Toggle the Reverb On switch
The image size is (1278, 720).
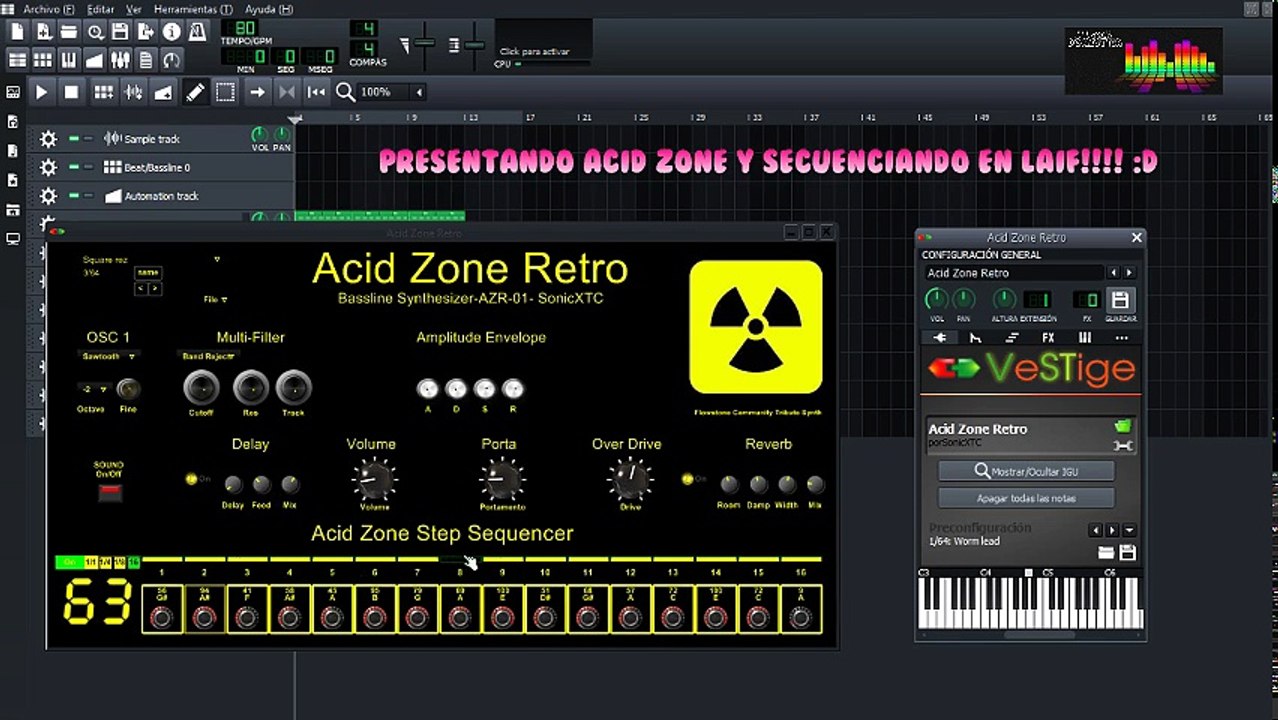point(687,479)
